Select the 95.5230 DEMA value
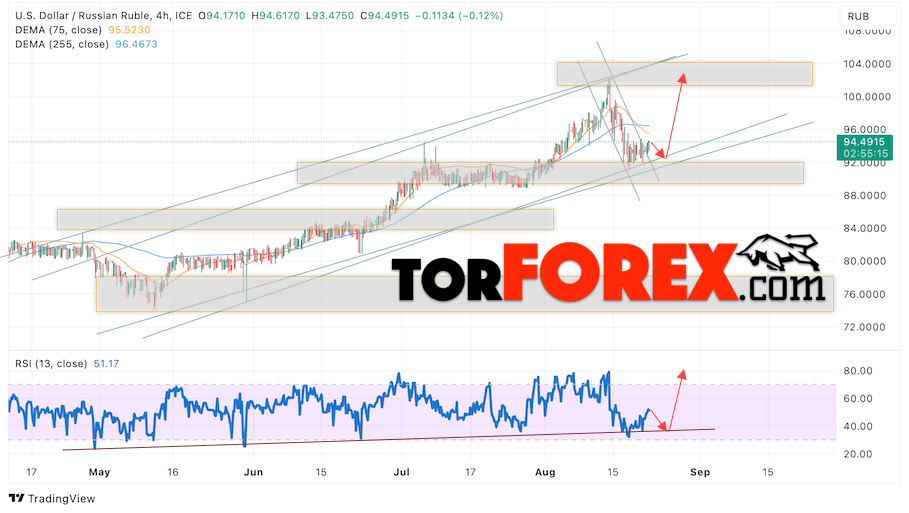 [x=129, y=30]
